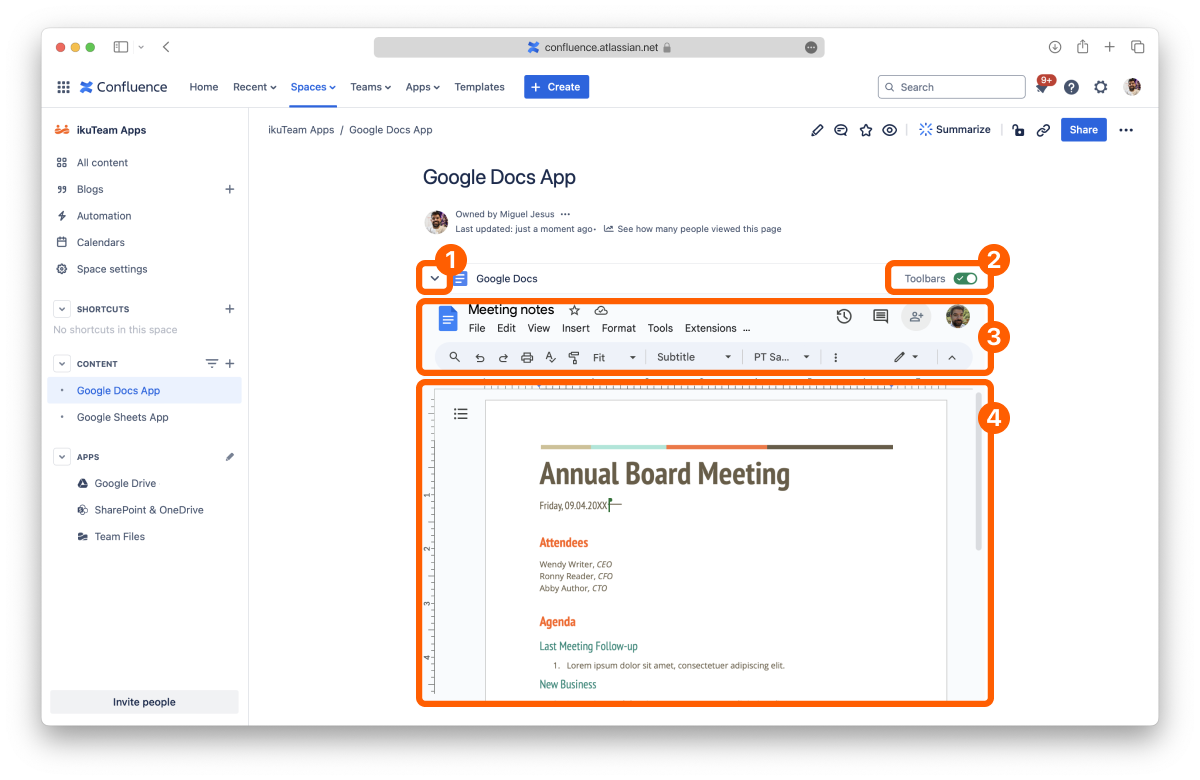1200x780 pixels.
Task: Open the Docs Insert menu
Action: click(x=576, y=328)
